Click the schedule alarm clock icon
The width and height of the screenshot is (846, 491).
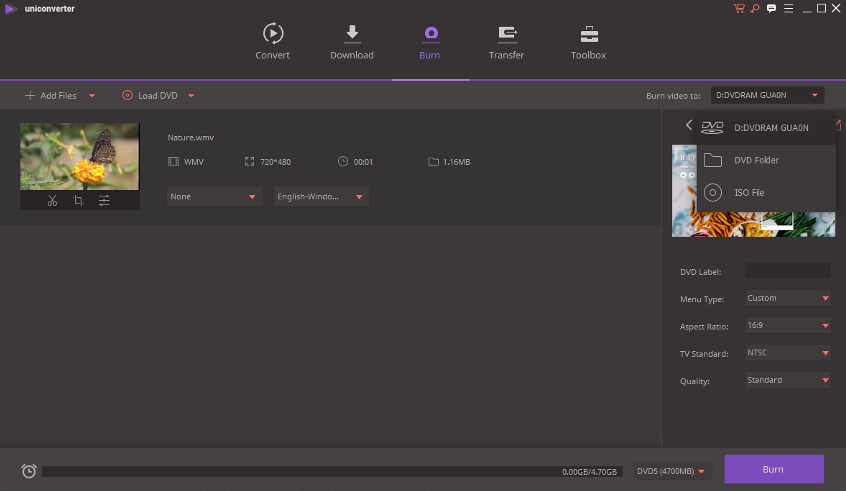coord(29,470)
